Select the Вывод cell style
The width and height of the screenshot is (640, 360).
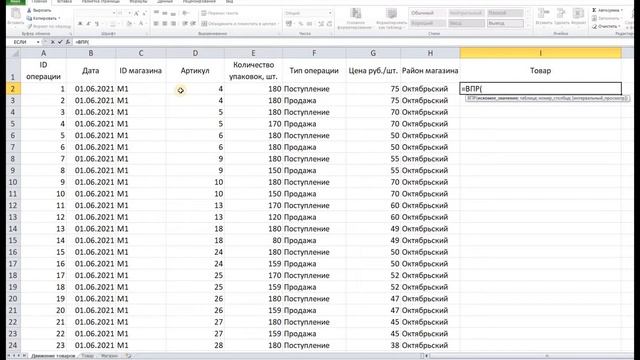(505, 23)
